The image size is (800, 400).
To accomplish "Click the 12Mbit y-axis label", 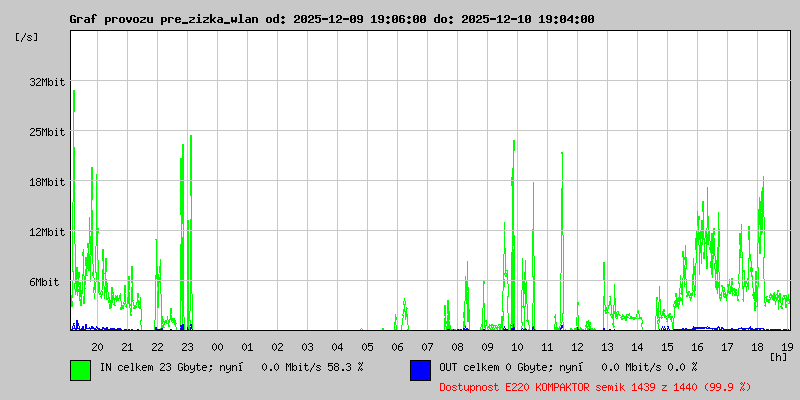I will click(47, 232).
